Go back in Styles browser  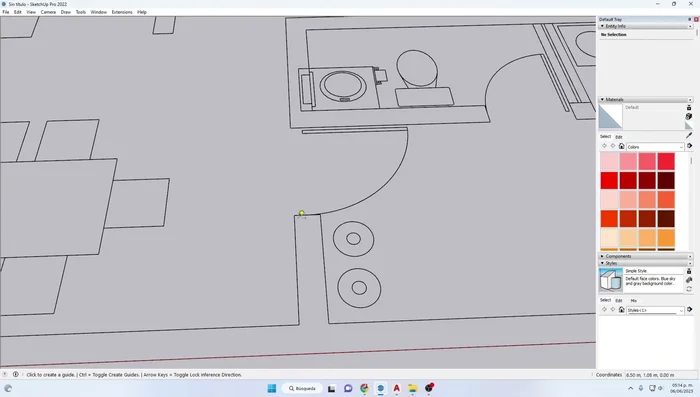604,309
